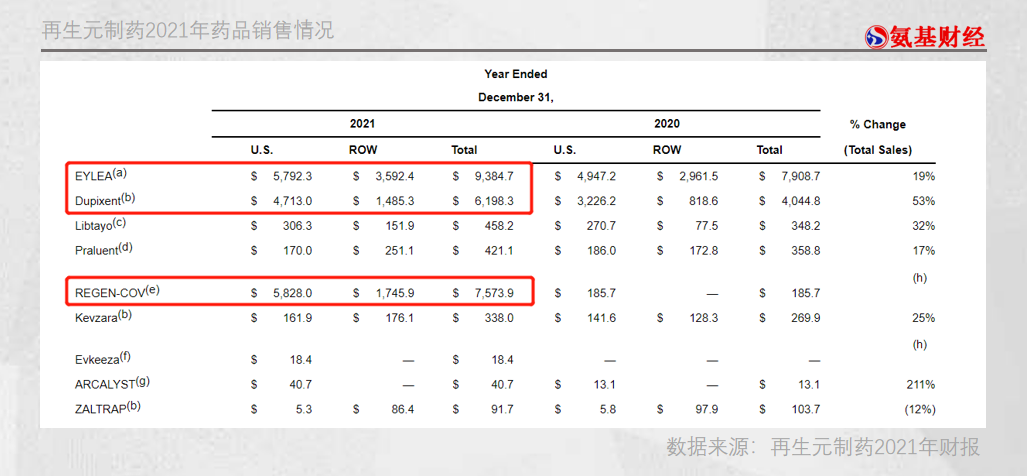Select the 2020 column group header
The width and height of the screenshot is (1027, 476).
click(x=667, y=124)
